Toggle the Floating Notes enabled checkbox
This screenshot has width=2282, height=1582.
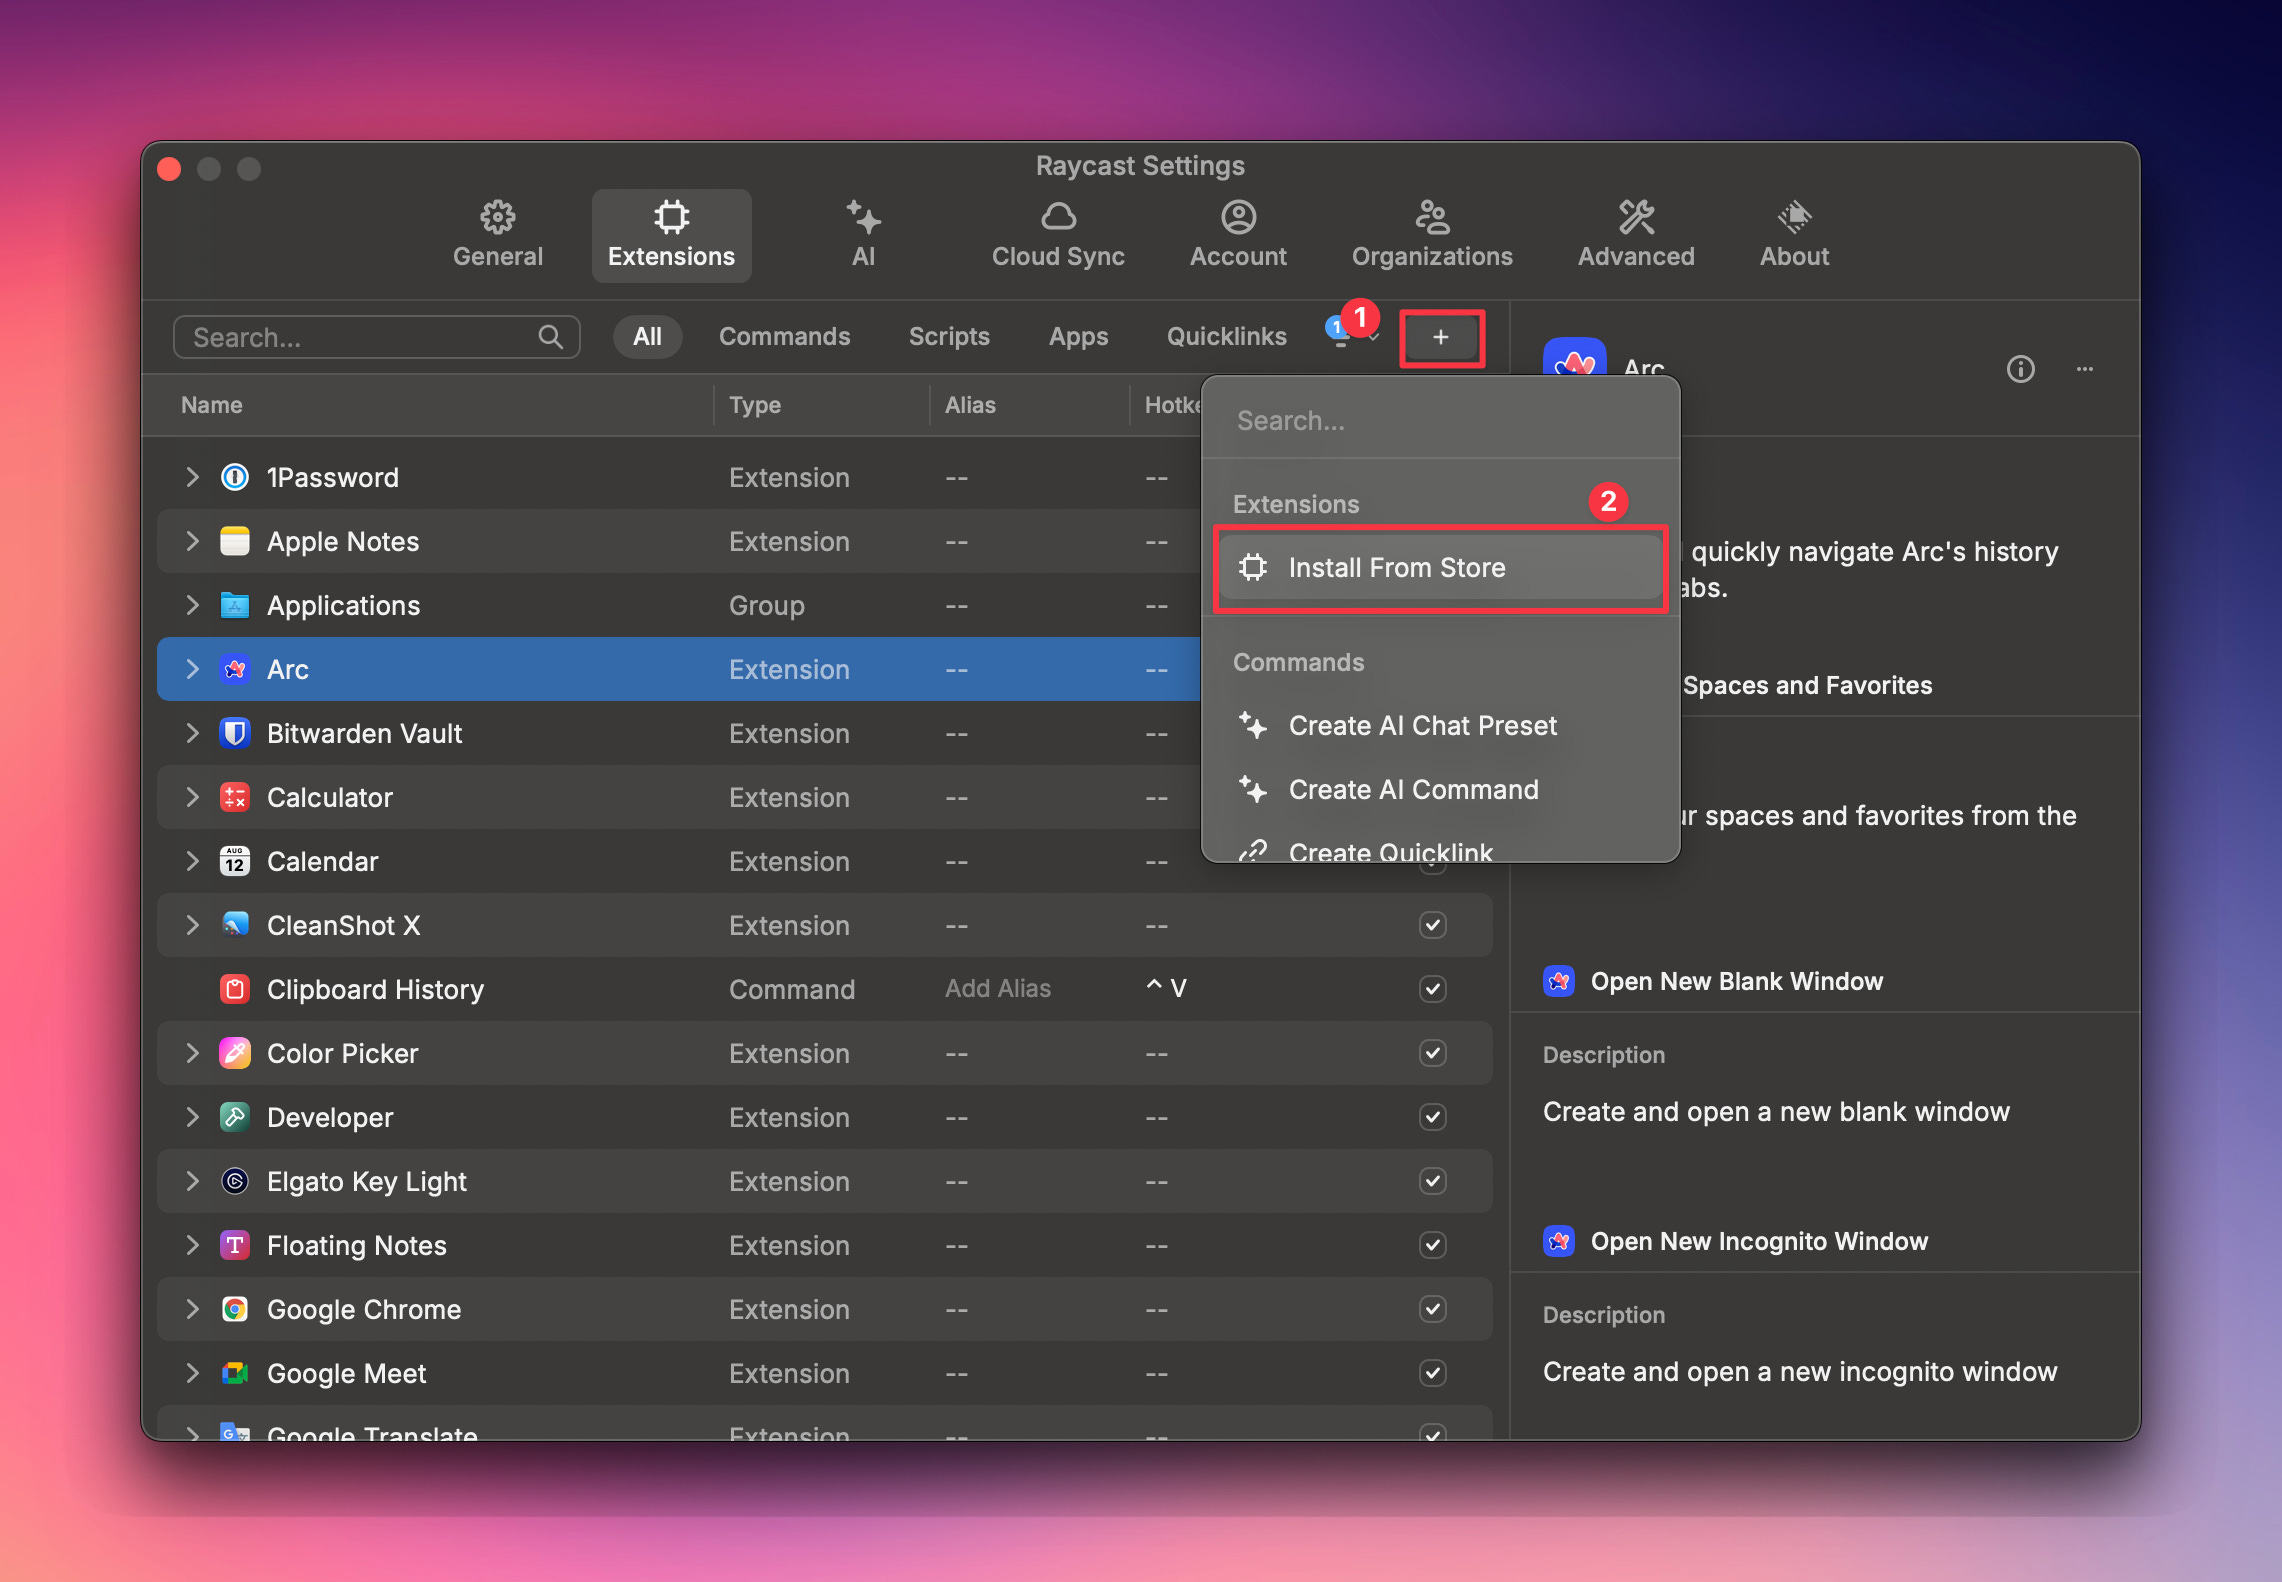[1432, 1245]
